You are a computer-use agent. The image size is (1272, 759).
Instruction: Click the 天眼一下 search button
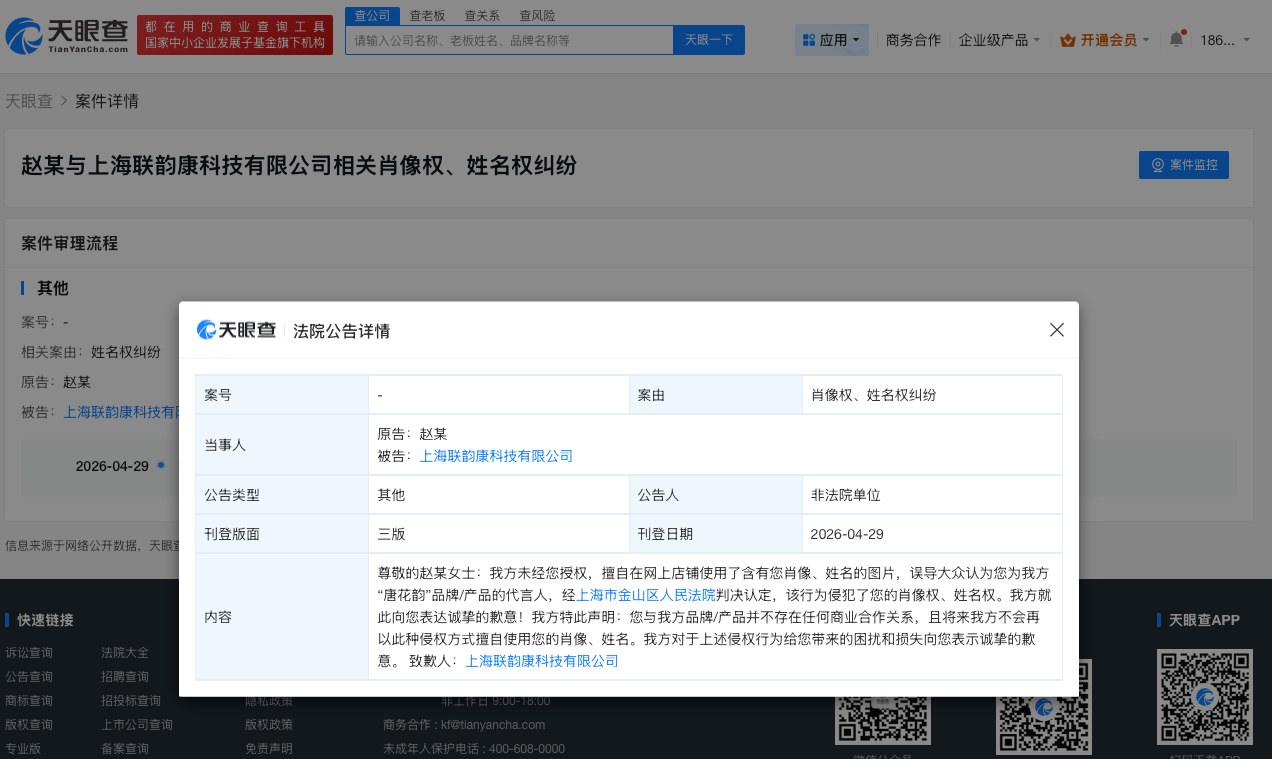point(708,39)
